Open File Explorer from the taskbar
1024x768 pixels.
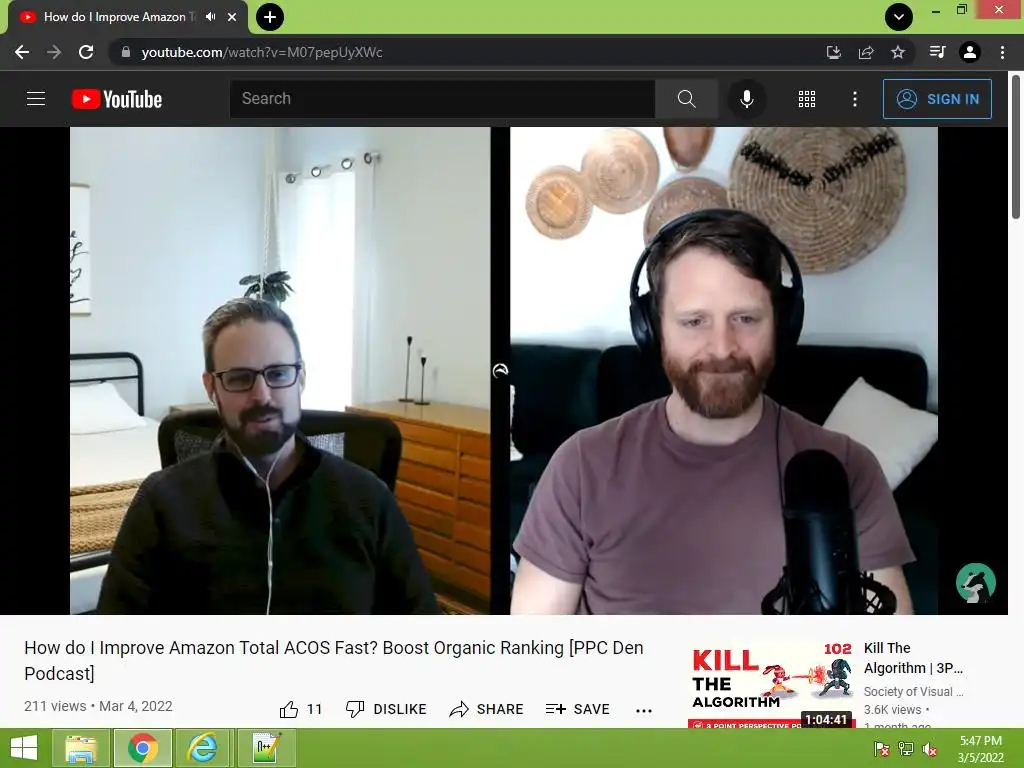tap(81, 748)
